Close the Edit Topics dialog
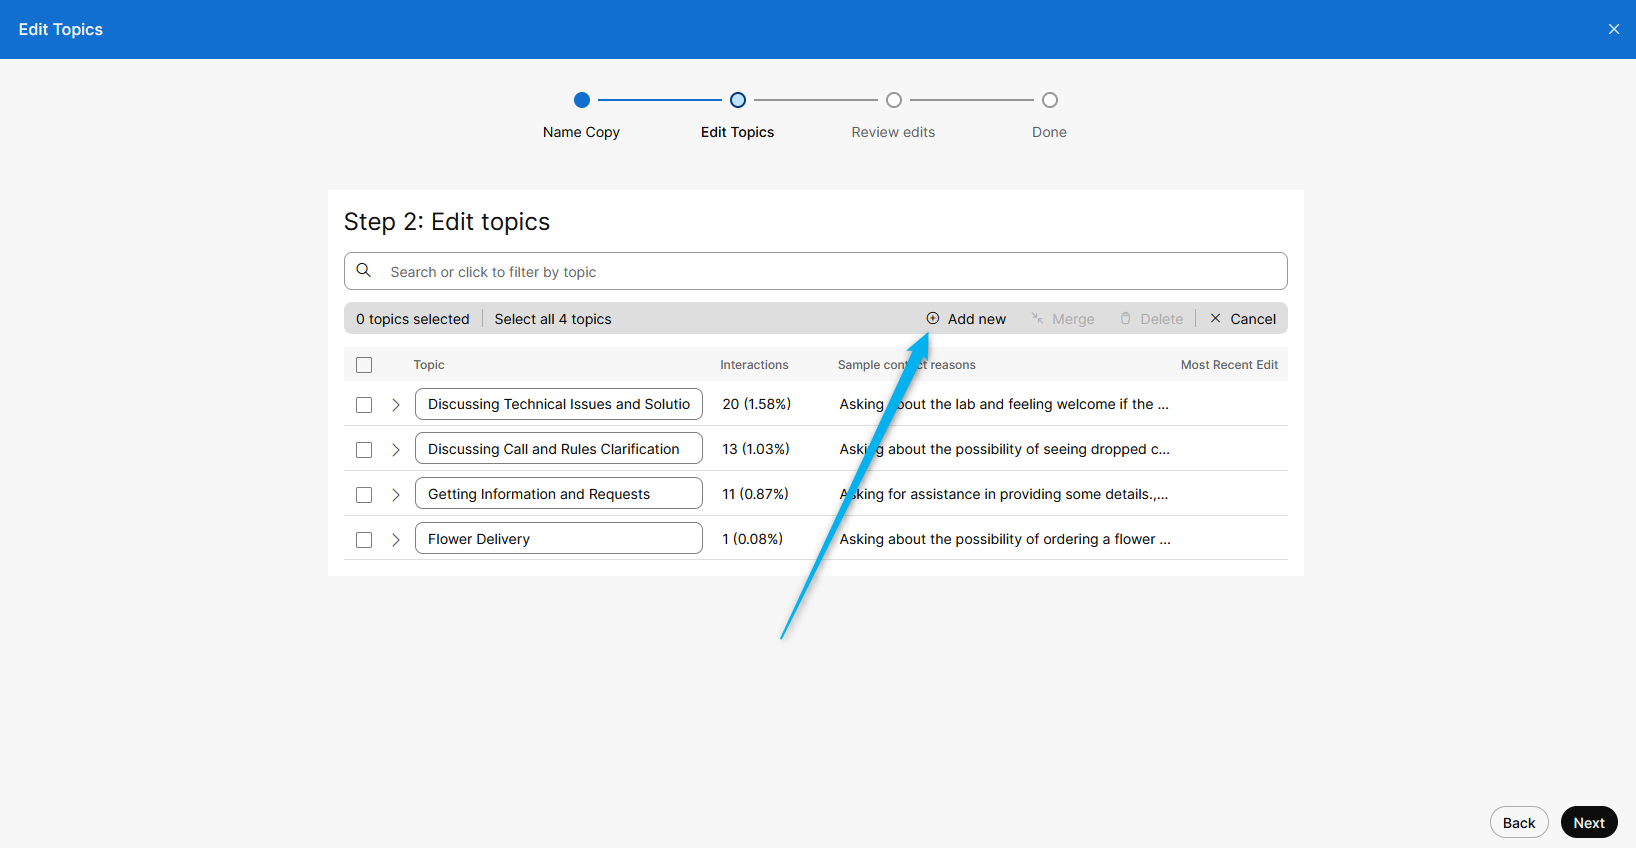1636x848 pixels. (1613, 29)
